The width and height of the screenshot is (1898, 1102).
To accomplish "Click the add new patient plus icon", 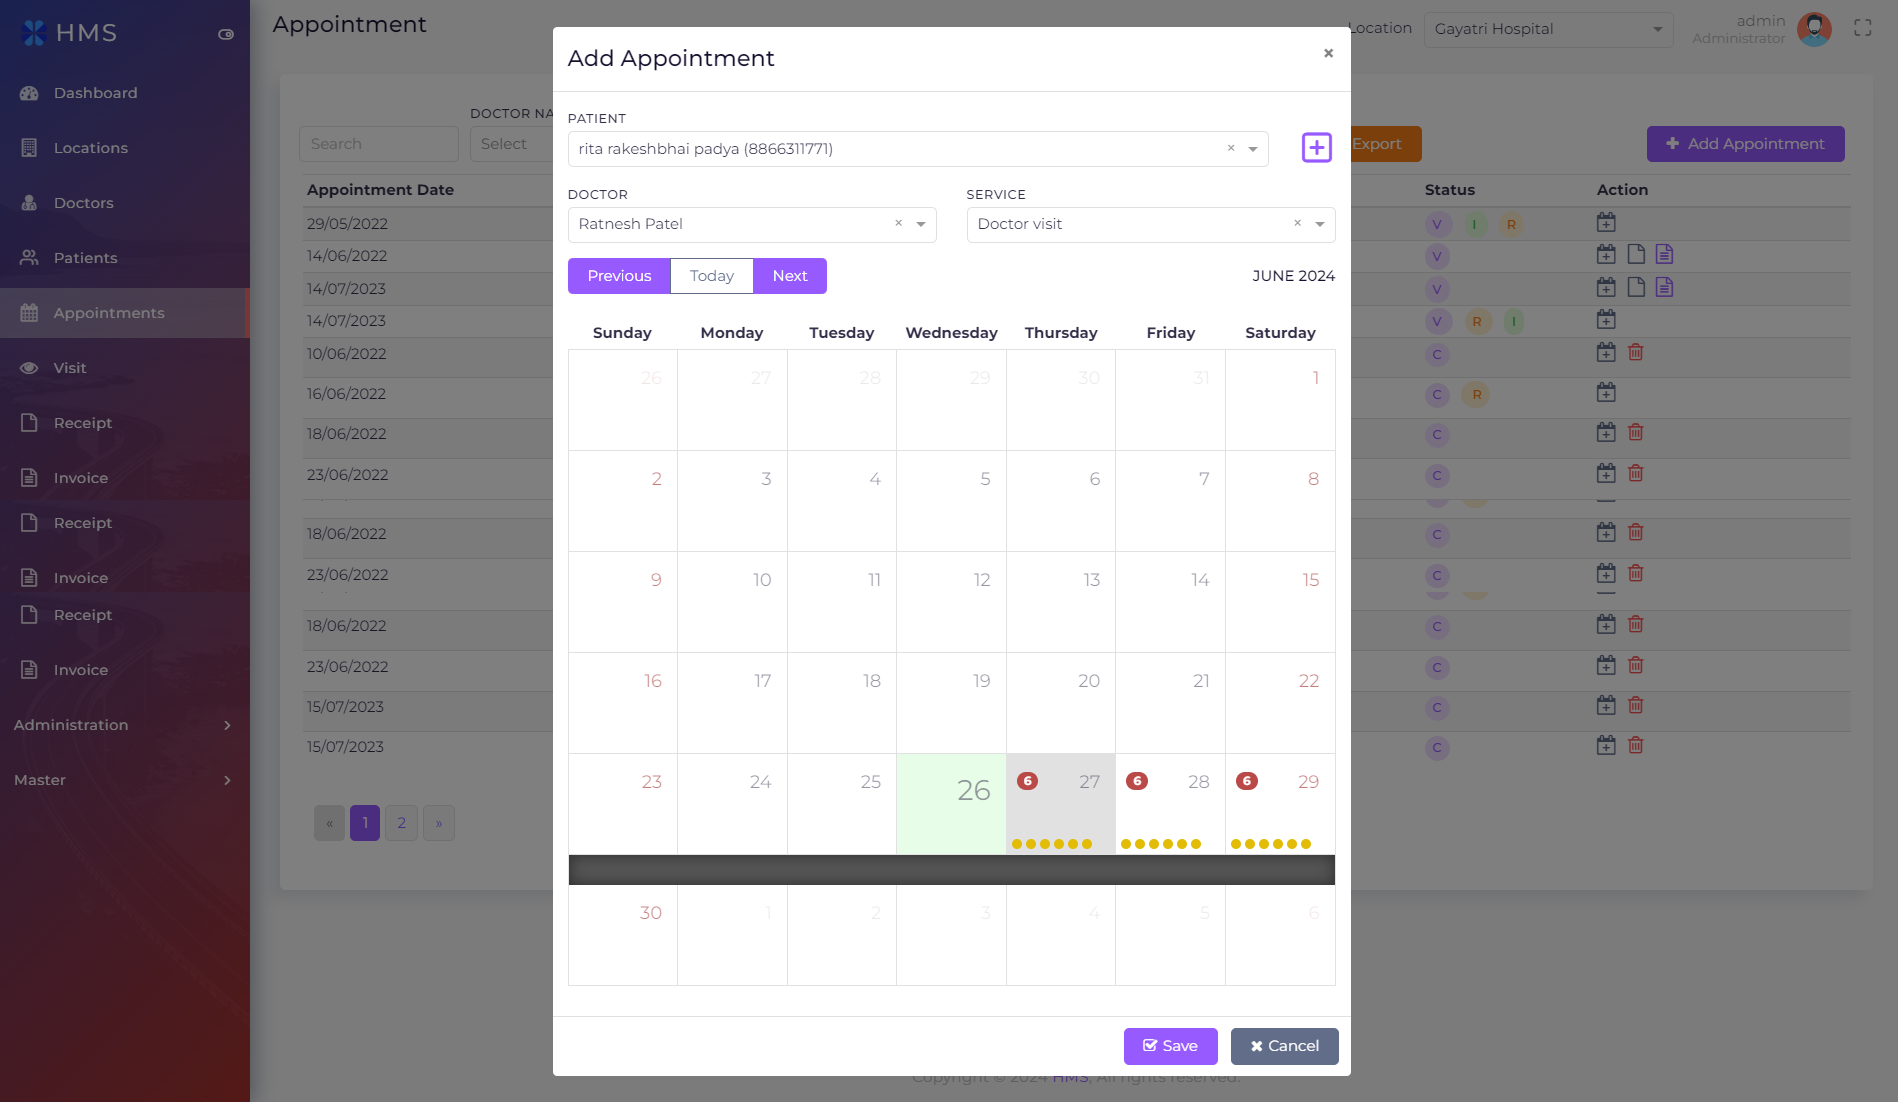I will 1316,148.
